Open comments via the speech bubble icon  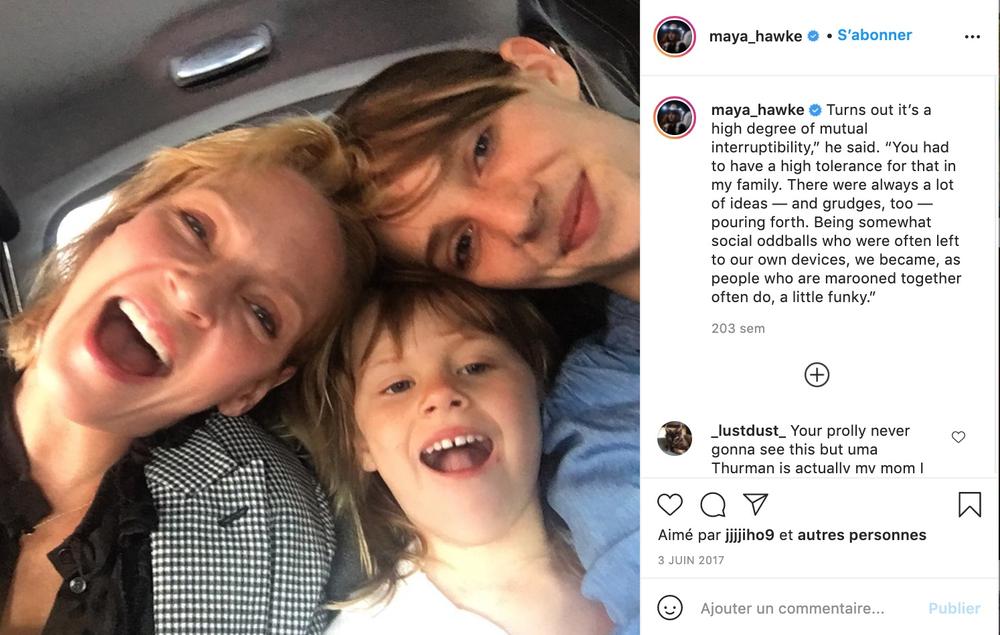[x=712, y=504]
